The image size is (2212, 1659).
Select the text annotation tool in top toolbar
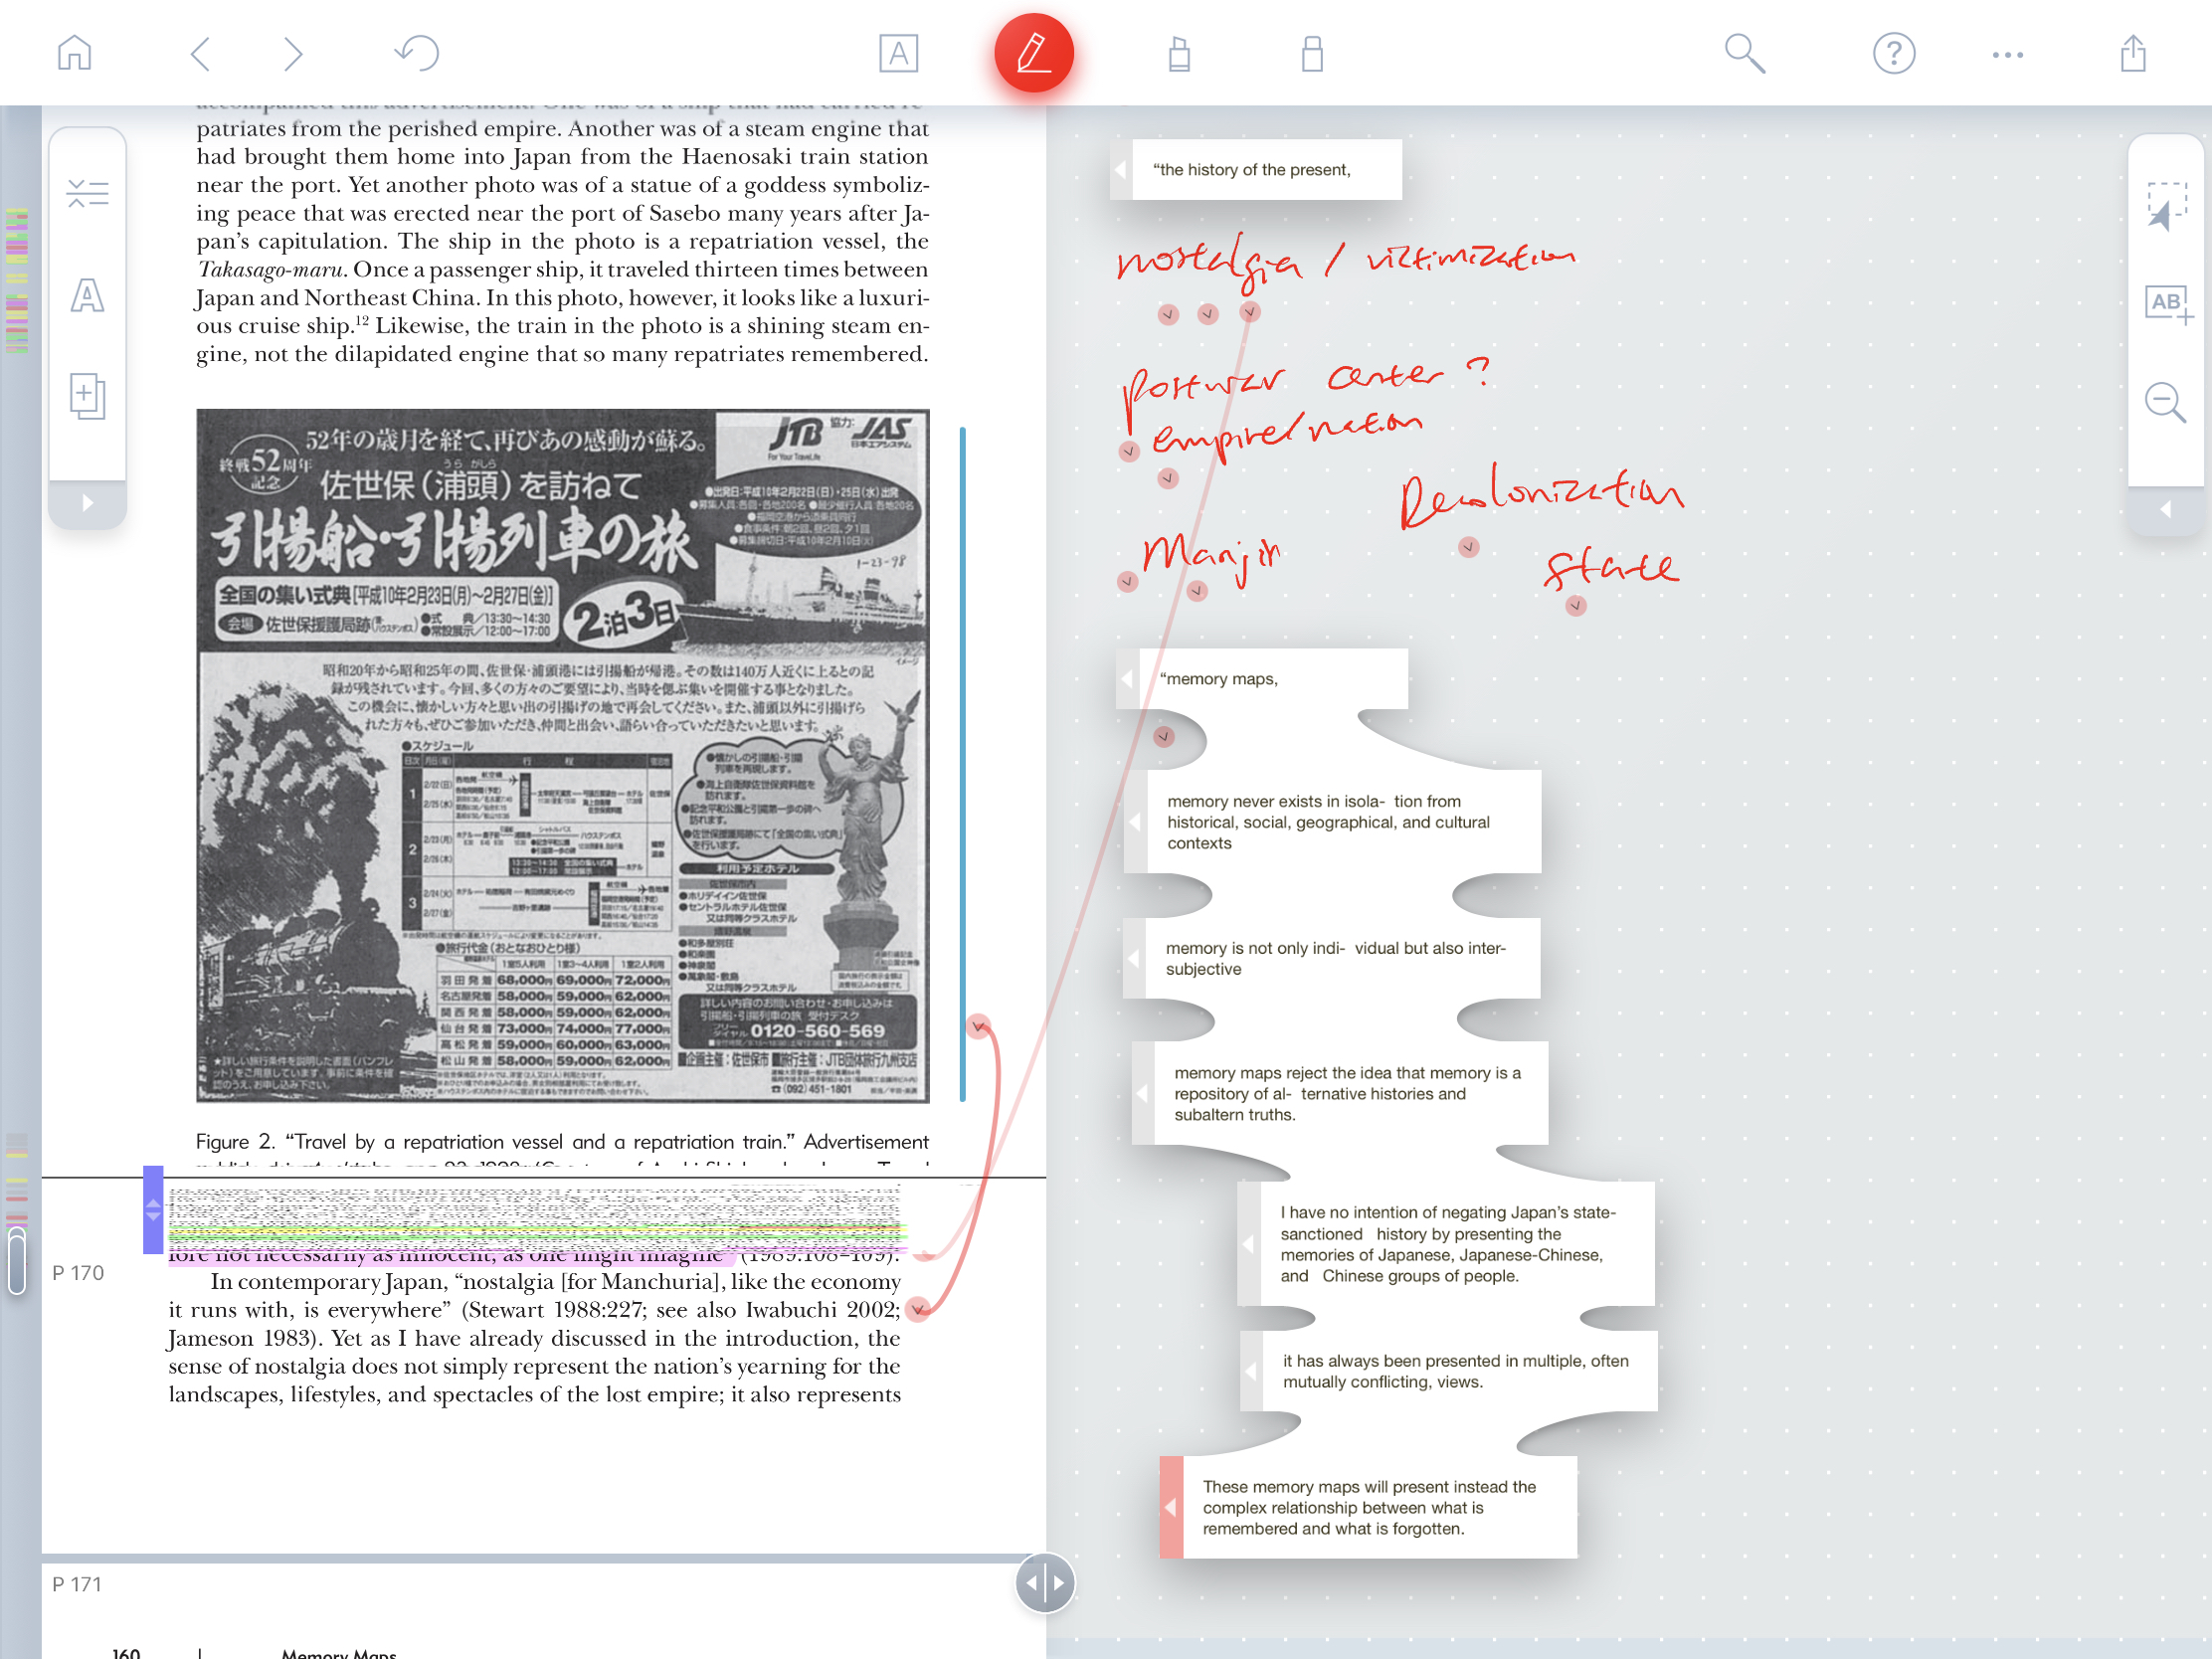898,53
